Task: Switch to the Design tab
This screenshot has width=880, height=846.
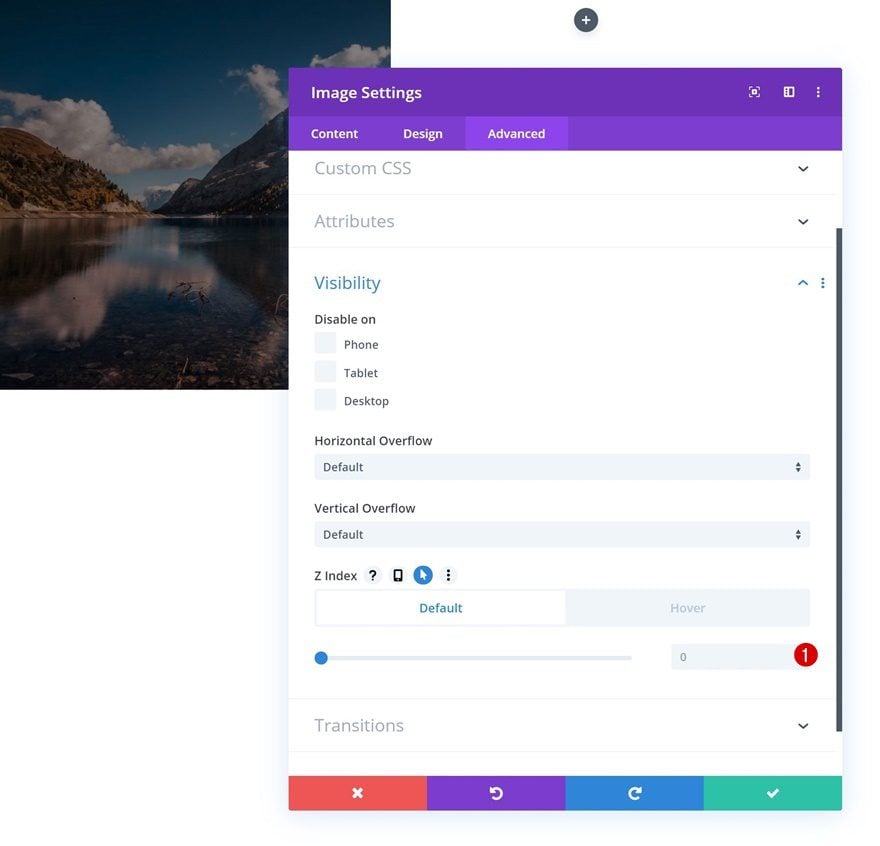Action: 423,134
